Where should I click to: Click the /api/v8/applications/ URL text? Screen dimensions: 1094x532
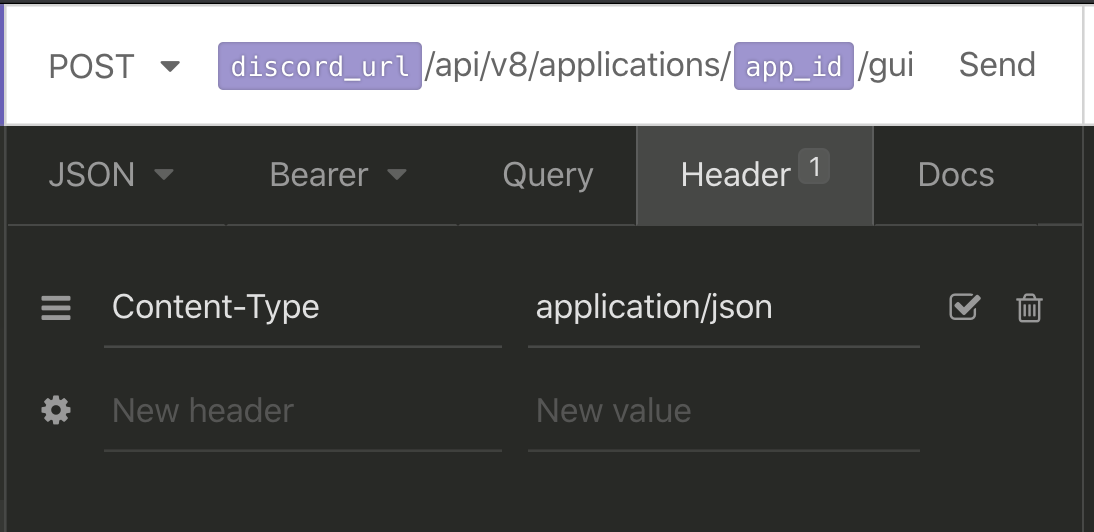click(577, 66)
